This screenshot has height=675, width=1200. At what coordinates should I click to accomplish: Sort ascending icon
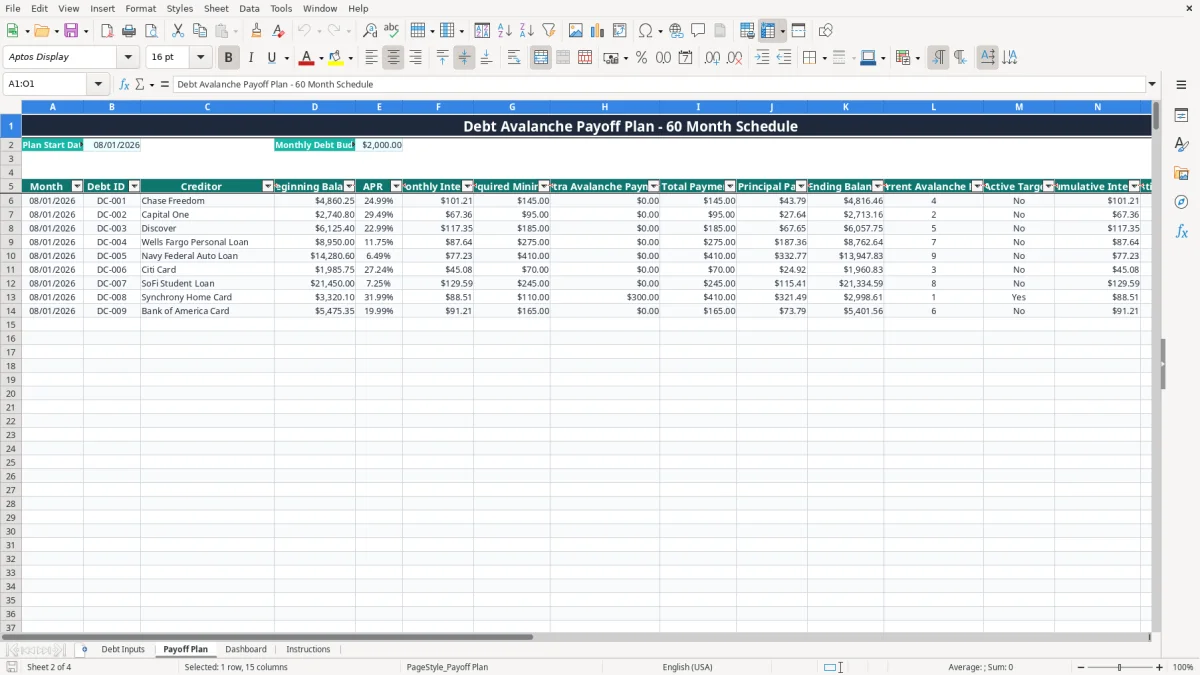tap(505, 31)
